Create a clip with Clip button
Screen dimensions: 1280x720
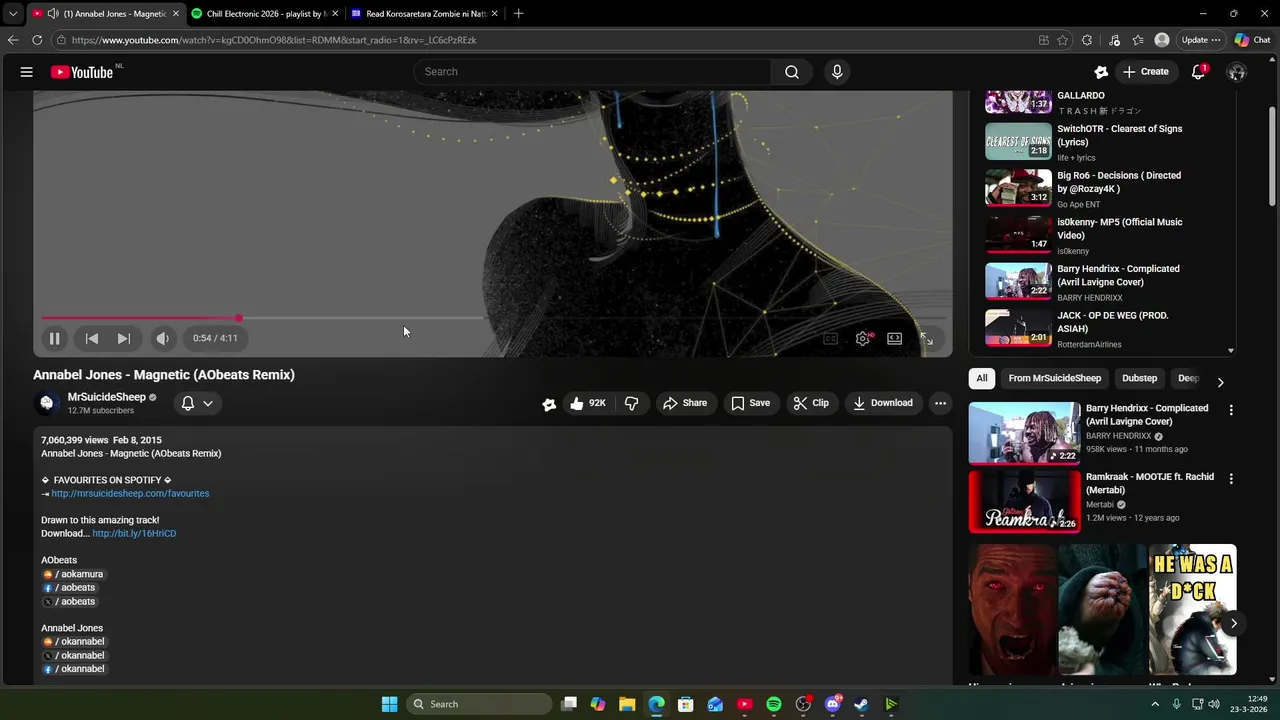coord(811,403)
